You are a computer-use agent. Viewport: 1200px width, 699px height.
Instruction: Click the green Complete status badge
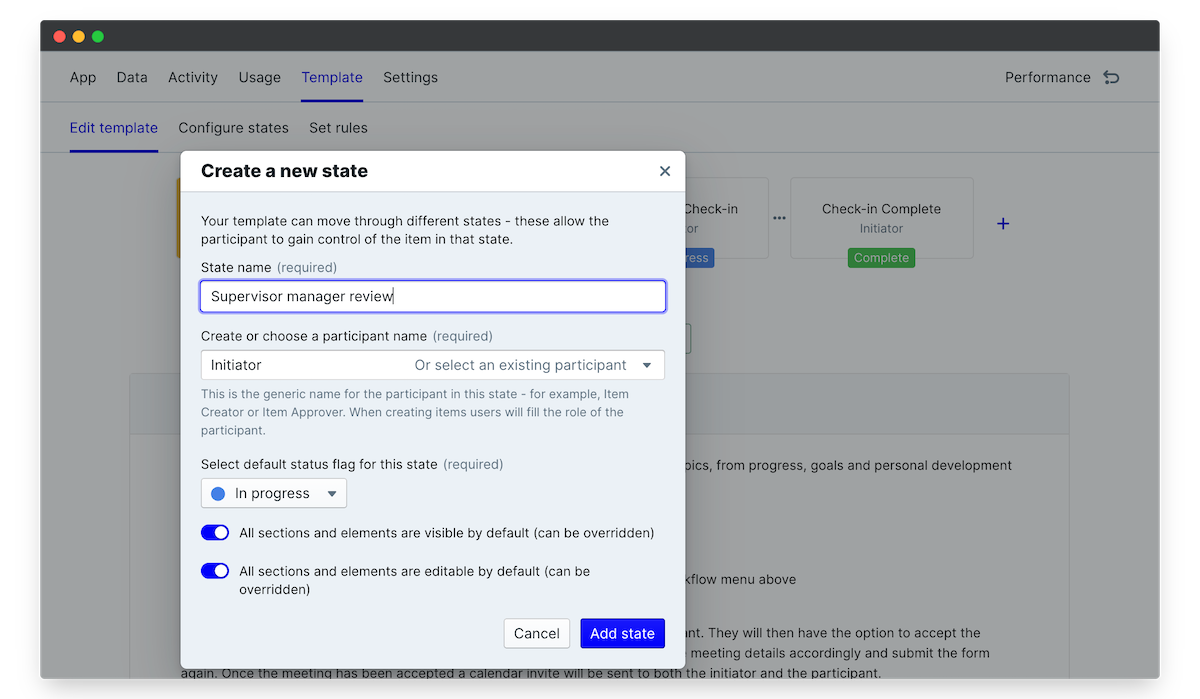tap(881, 258)
